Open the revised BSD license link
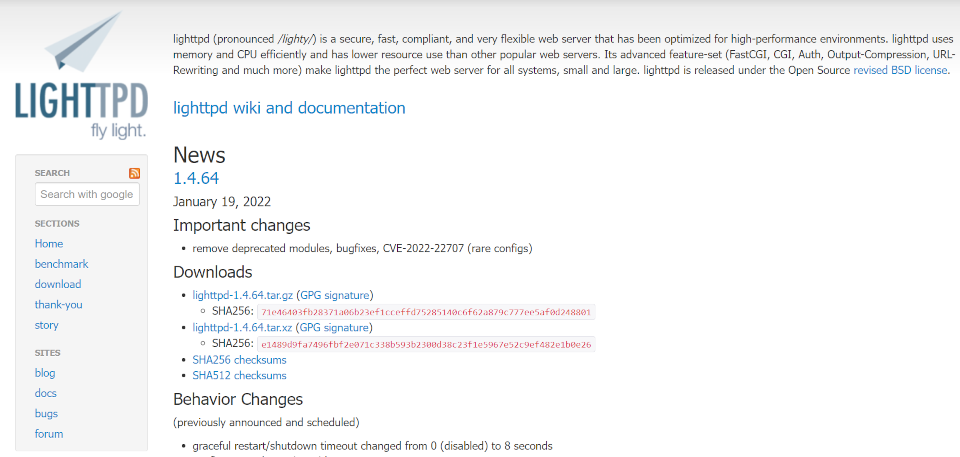The image size is (960, 457). (900, 71)
